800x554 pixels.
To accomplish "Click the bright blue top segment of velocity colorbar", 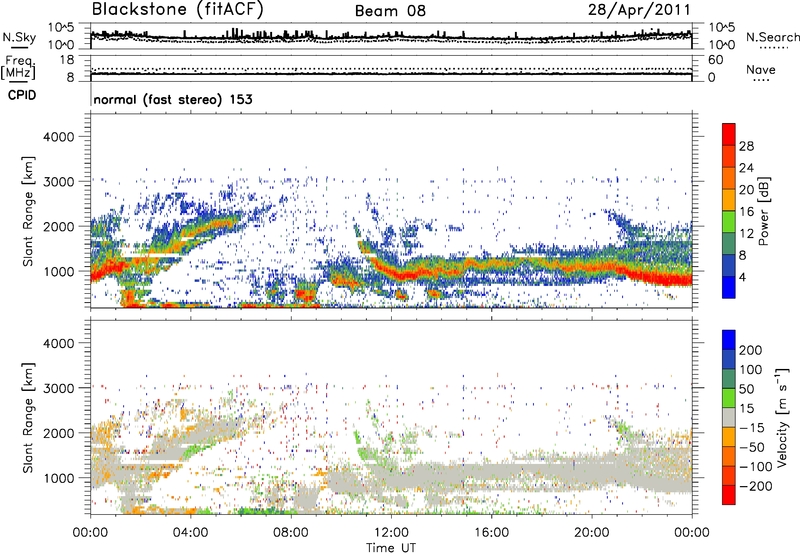I will (x=729, y=340).
